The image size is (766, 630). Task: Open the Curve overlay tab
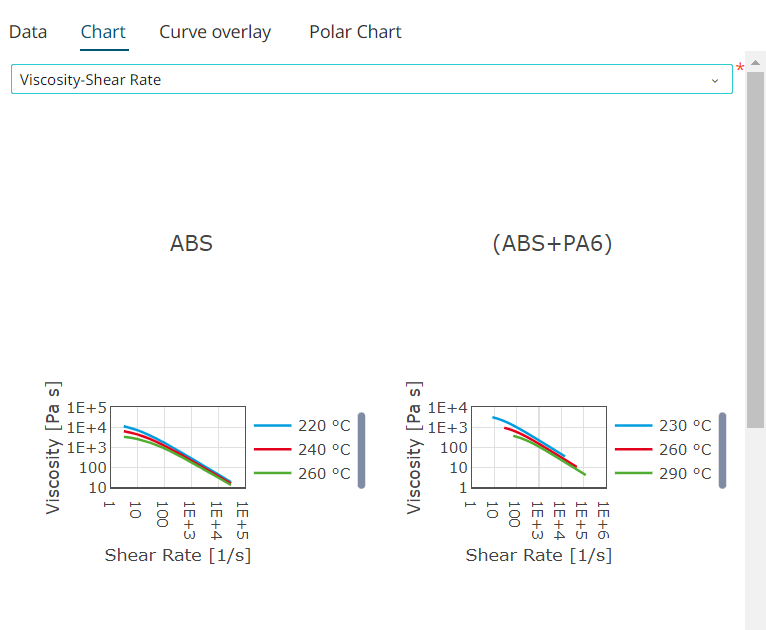215,32
